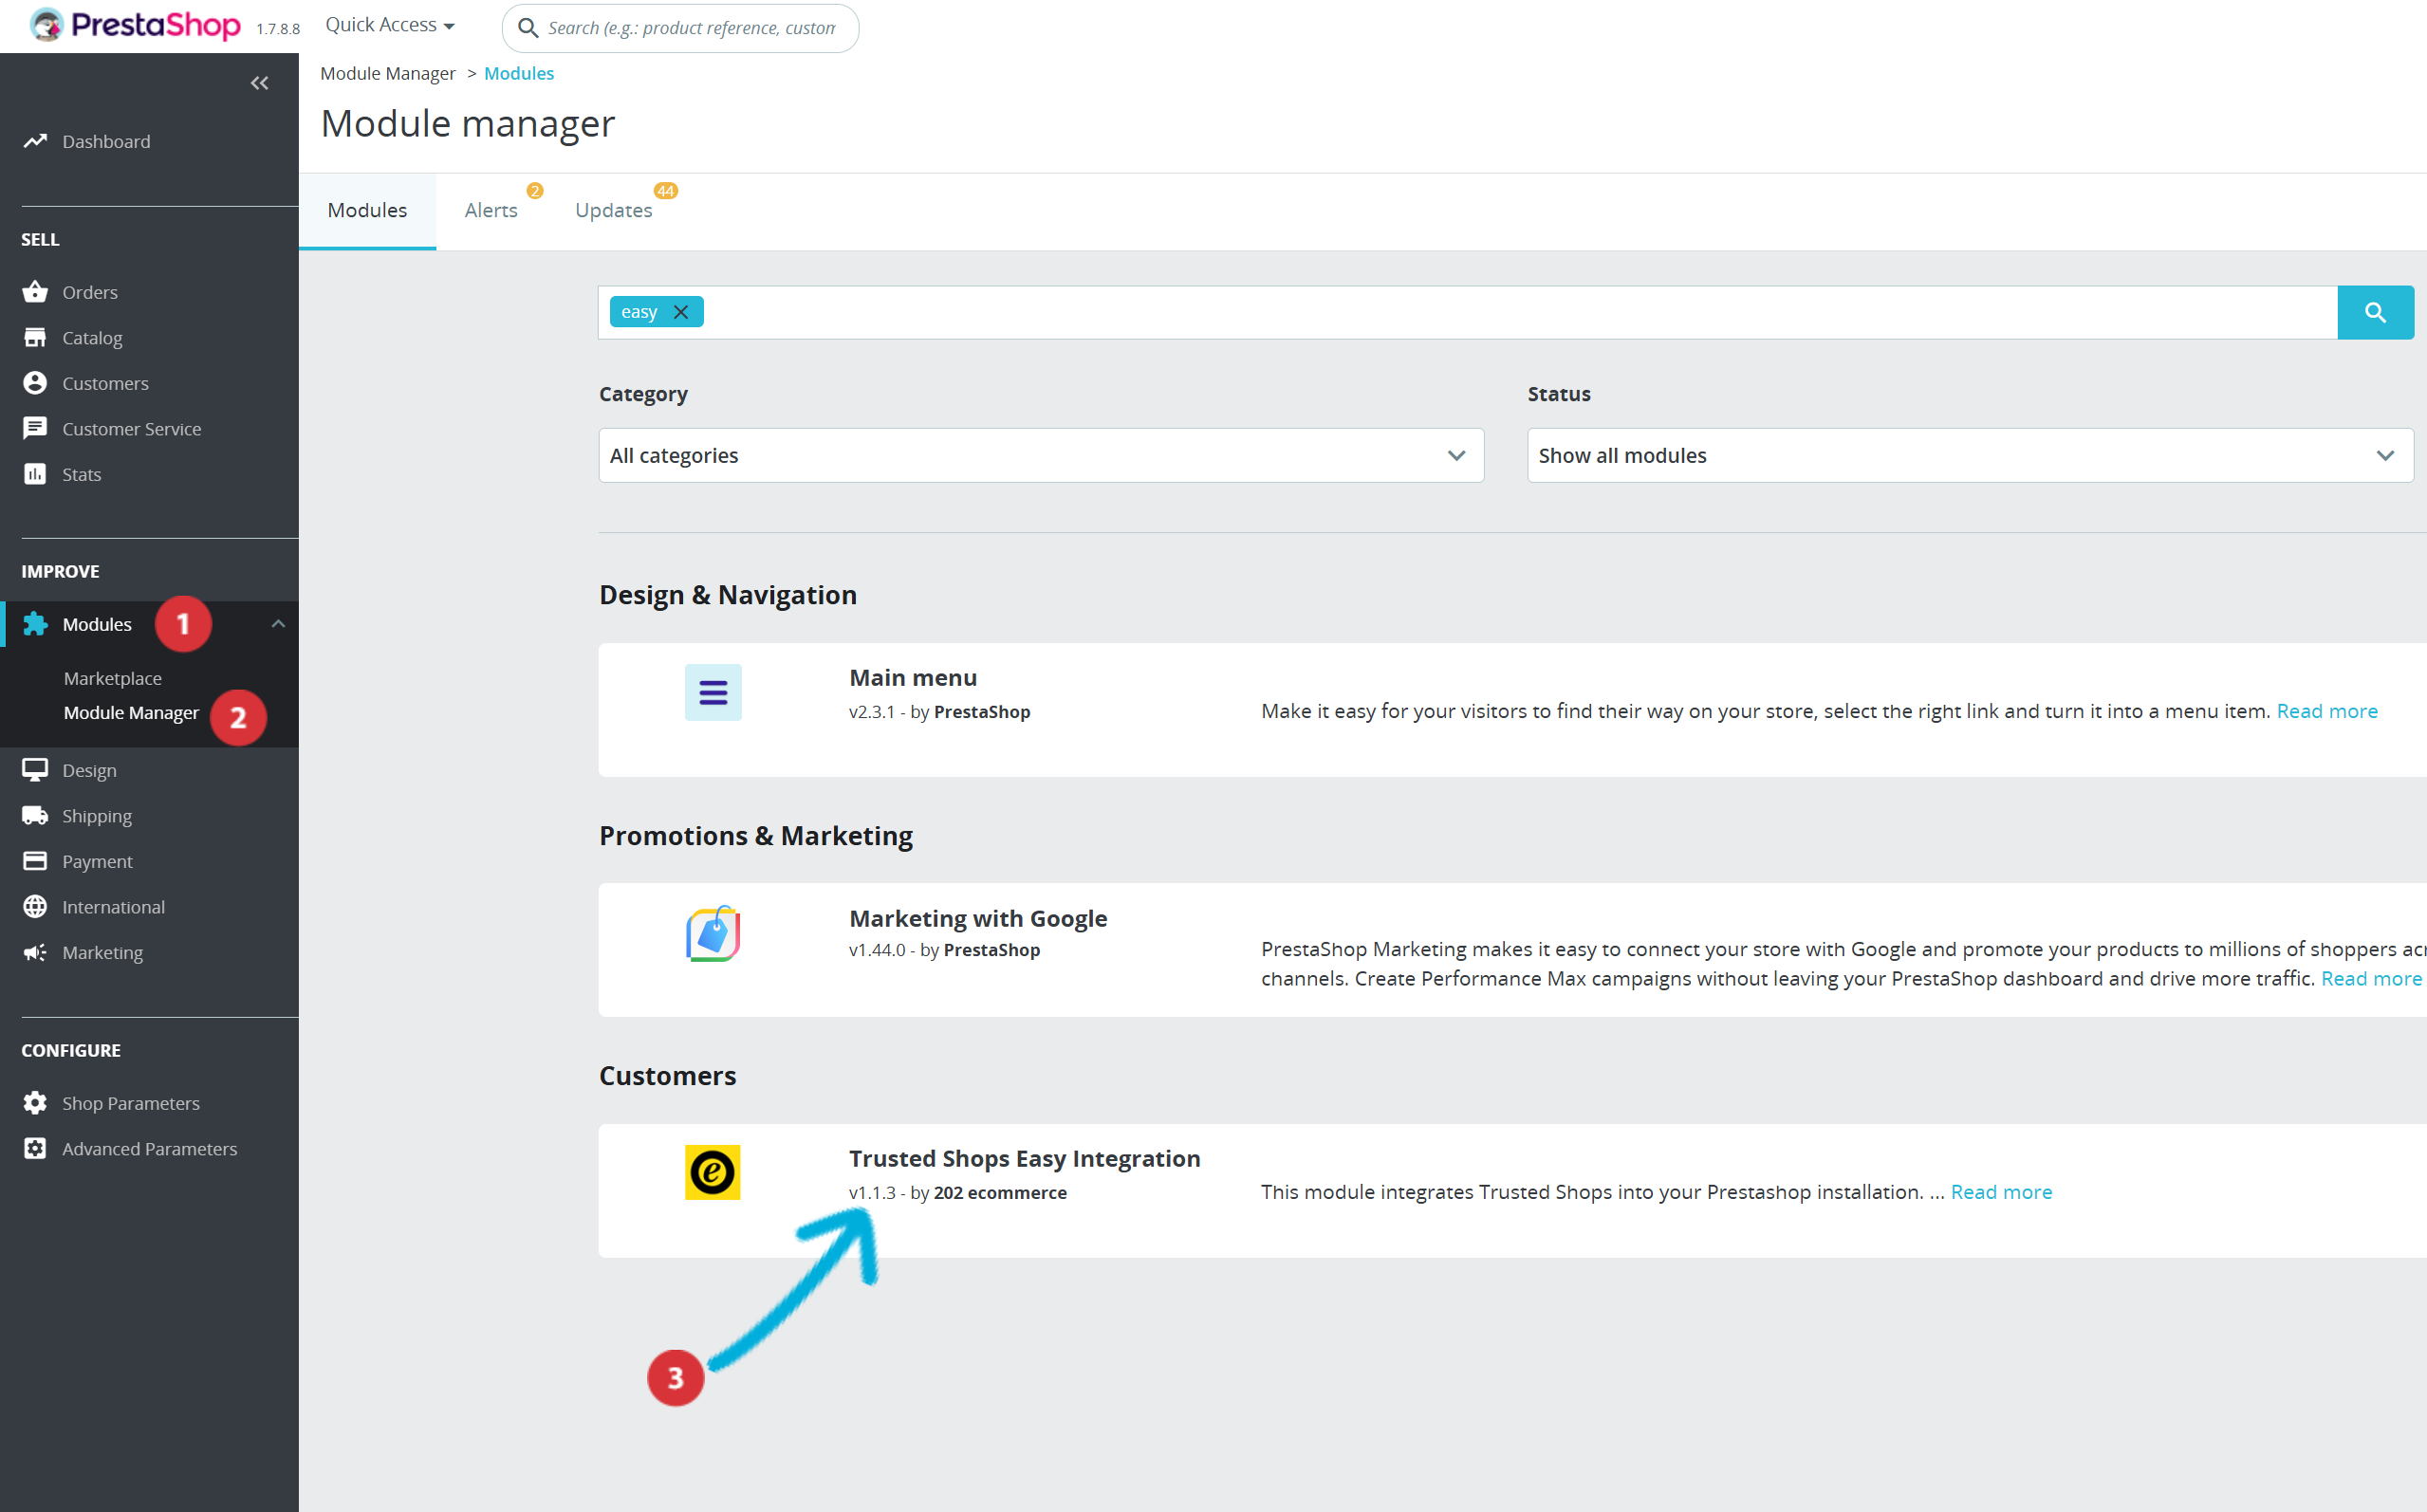Expand the Quick Access menu

click(390, 25)
